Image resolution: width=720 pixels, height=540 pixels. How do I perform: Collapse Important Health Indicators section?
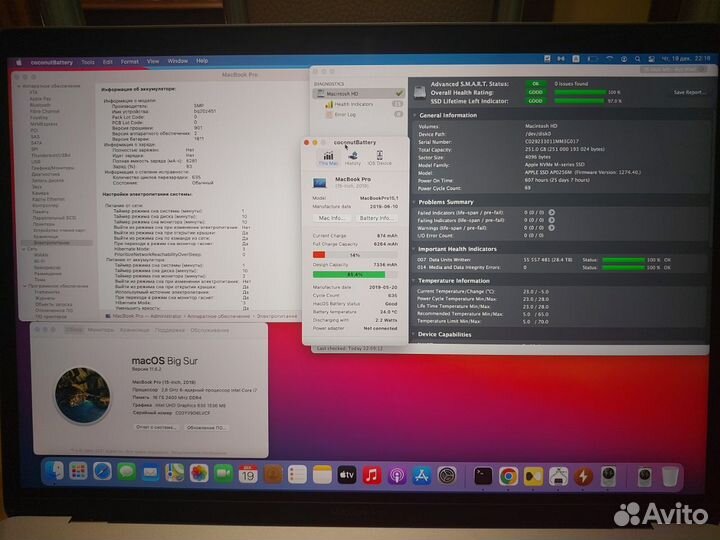click(415, 249)
